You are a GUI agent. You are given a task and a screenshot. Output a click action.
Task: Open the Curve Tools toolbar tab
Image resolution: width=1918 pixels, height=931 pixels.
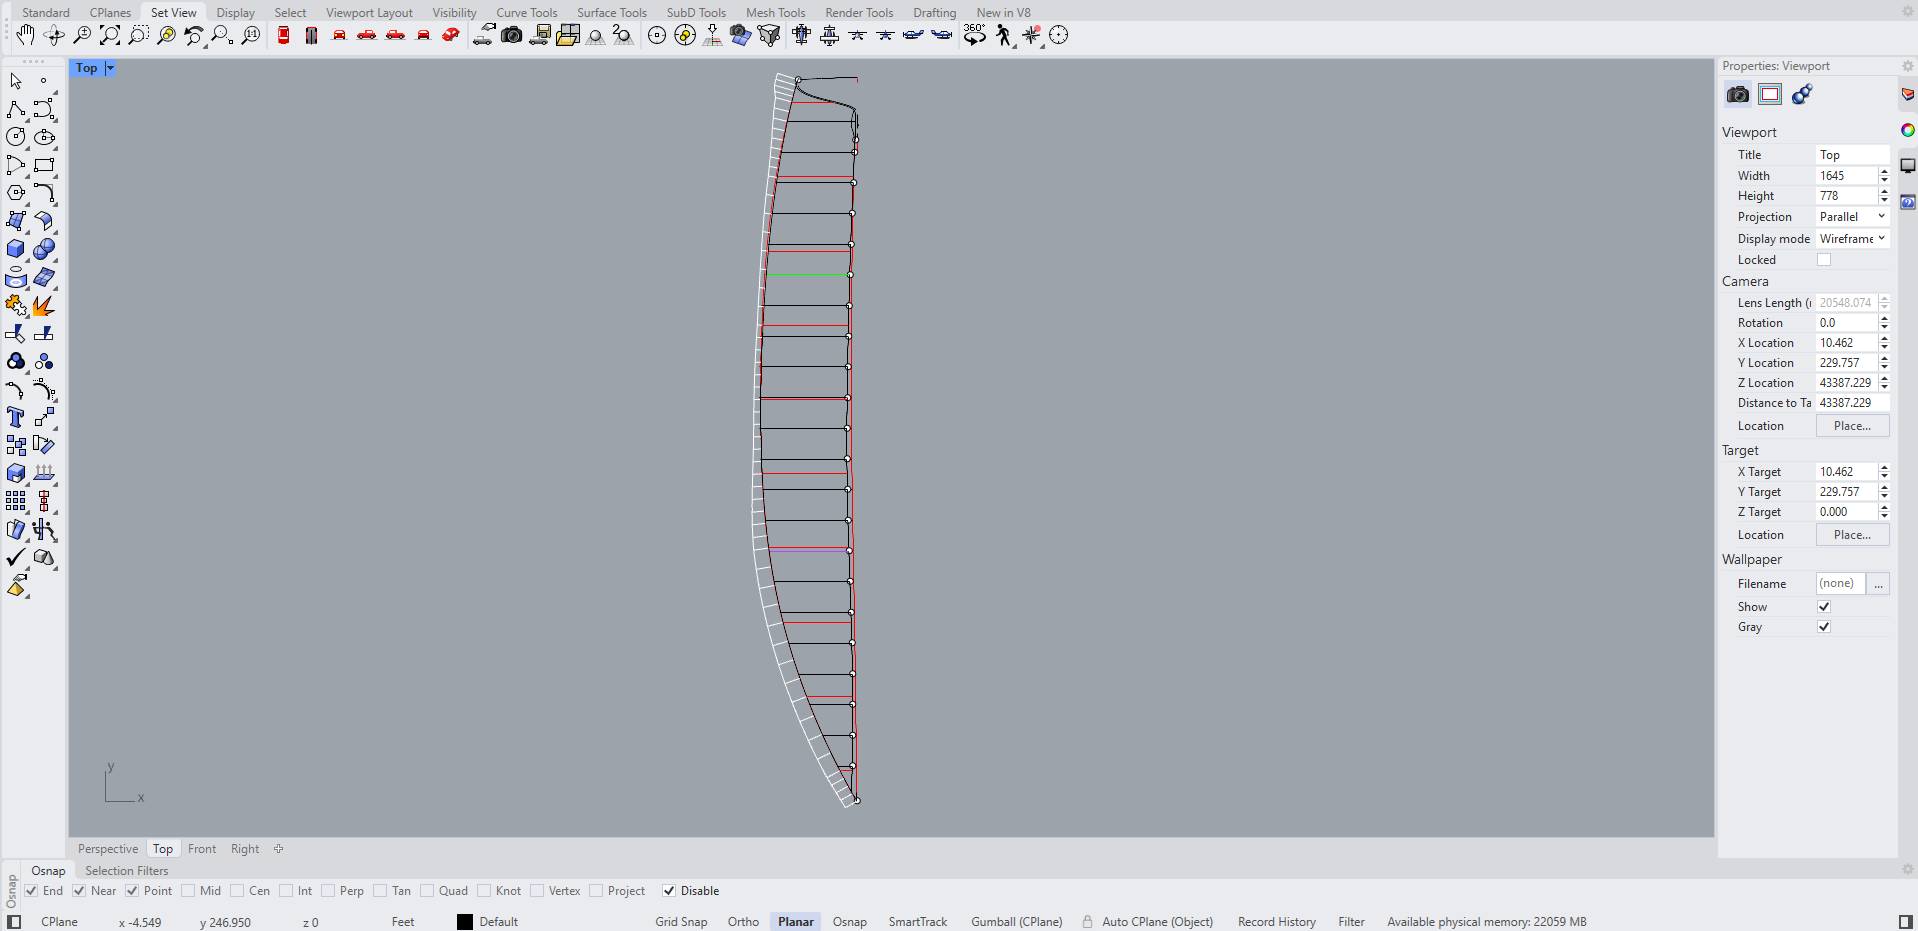tap(526, 13)
